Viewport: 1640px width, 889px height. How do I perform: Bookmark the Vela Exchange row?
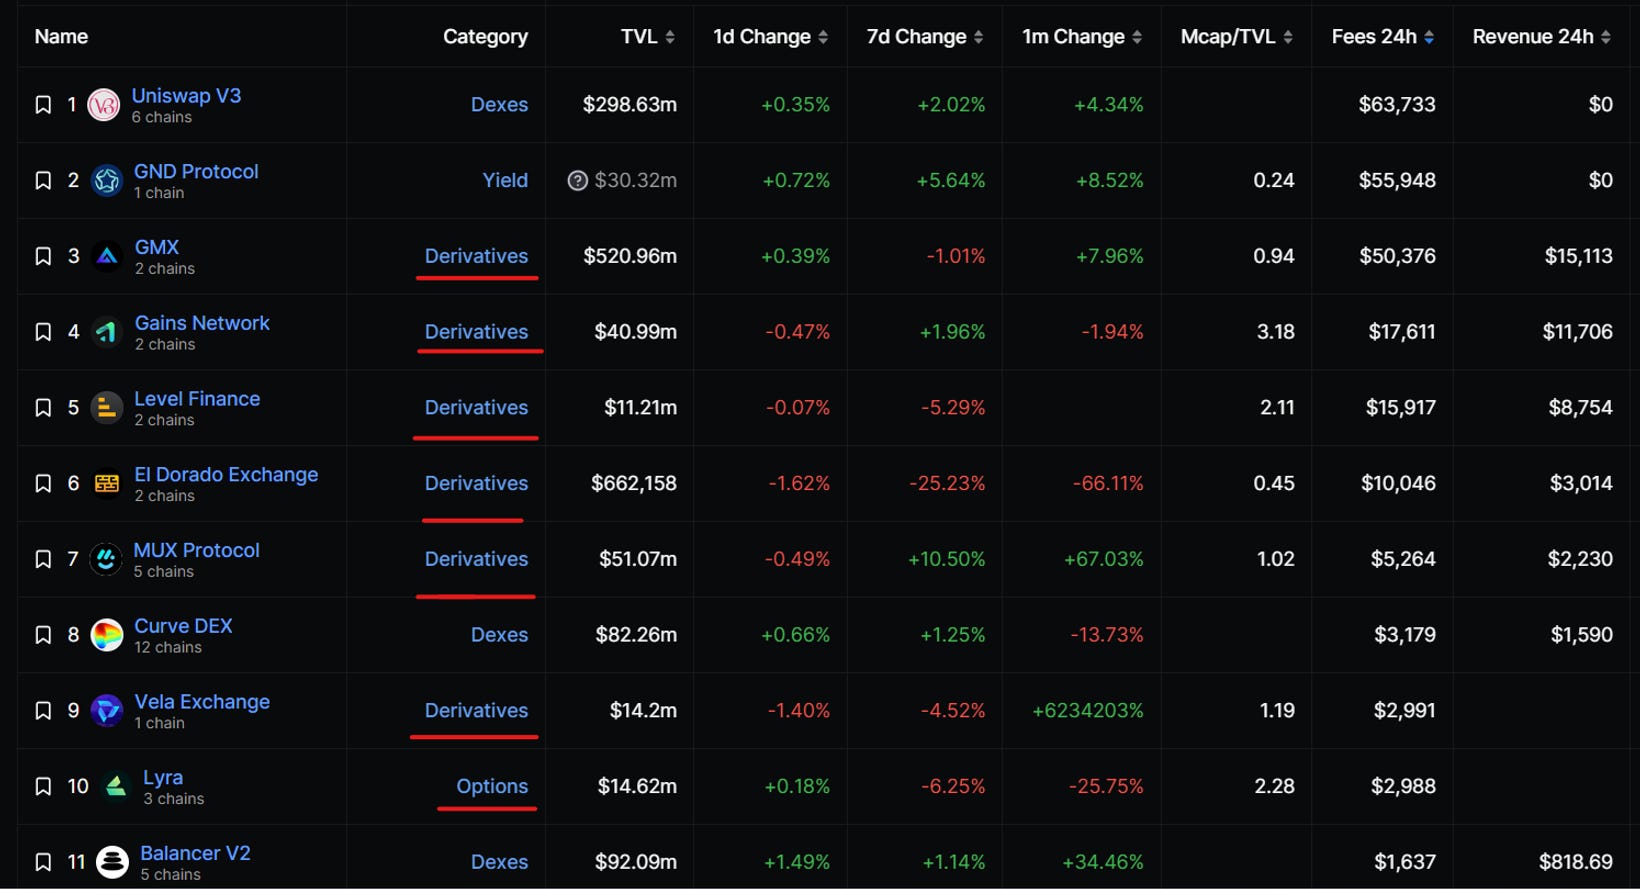click(x=43, y=710)
